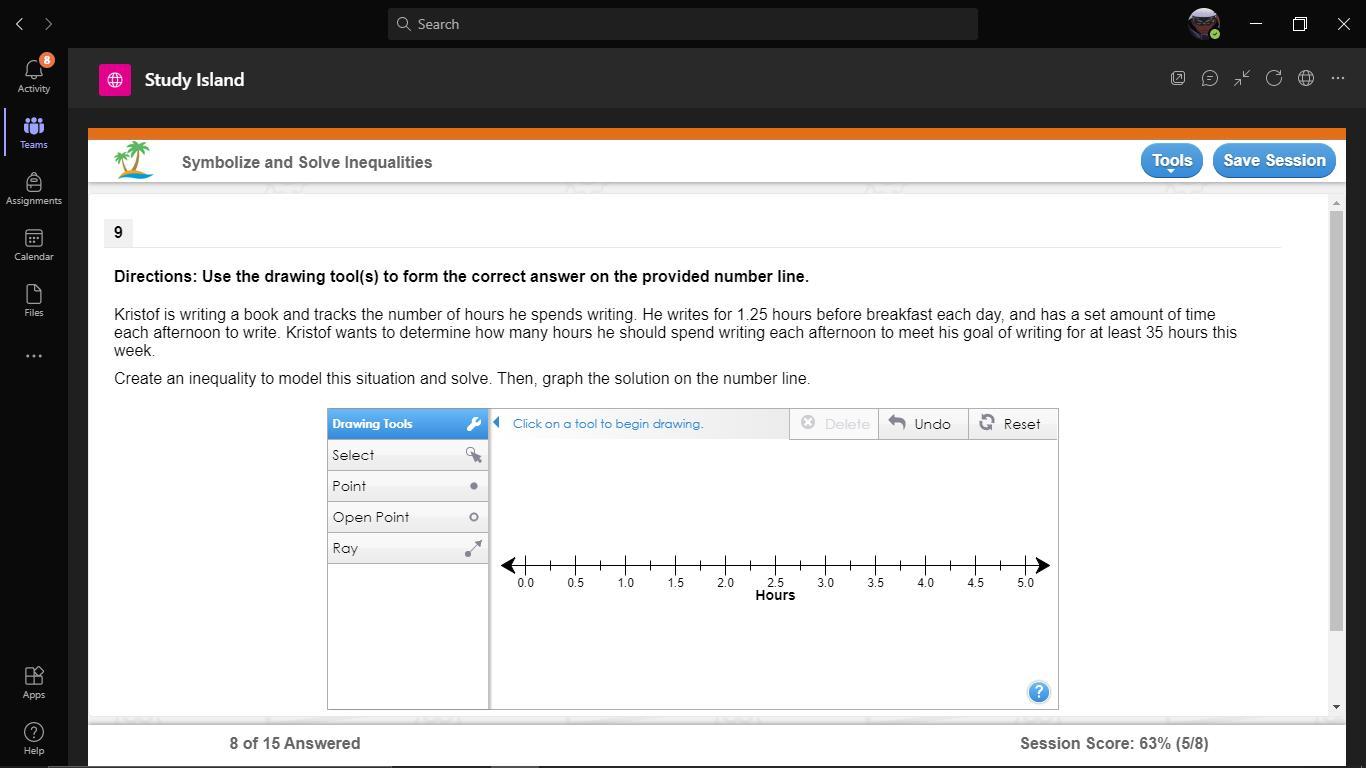Click the question number 9 label
Screen dimensions: 1366x768
tap(118, 233)
